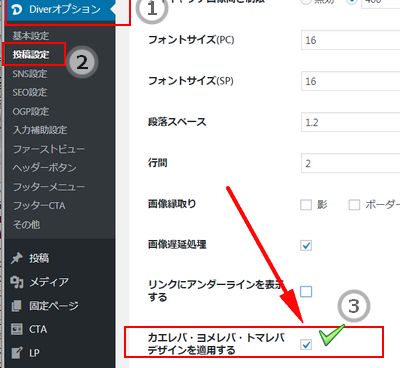Open the LP admin menu
Image resolution: width=400 pixels, height=368 pixels.
click(34, 353)
